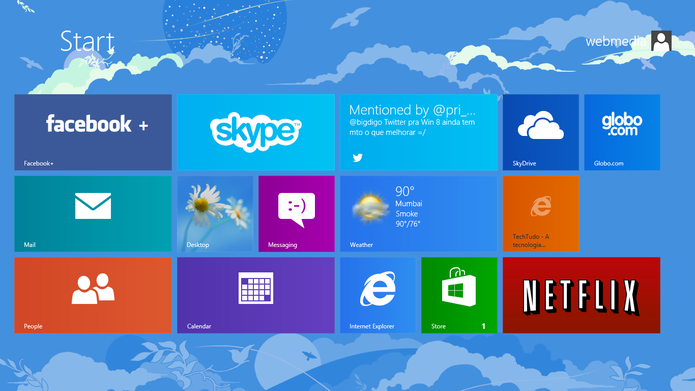Open the Calendar grid tile
Screen dimensions: 695x391
click(256, 295)
